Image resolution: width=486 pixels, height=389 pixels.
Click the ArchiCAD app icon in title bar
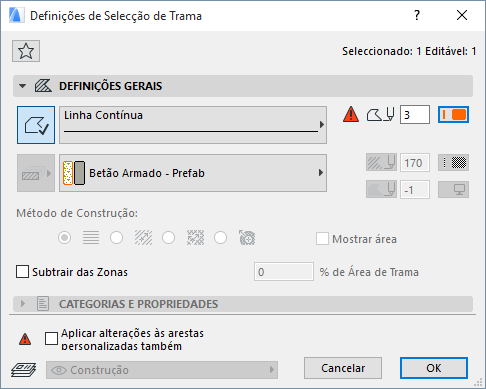(x=16, y=15)
